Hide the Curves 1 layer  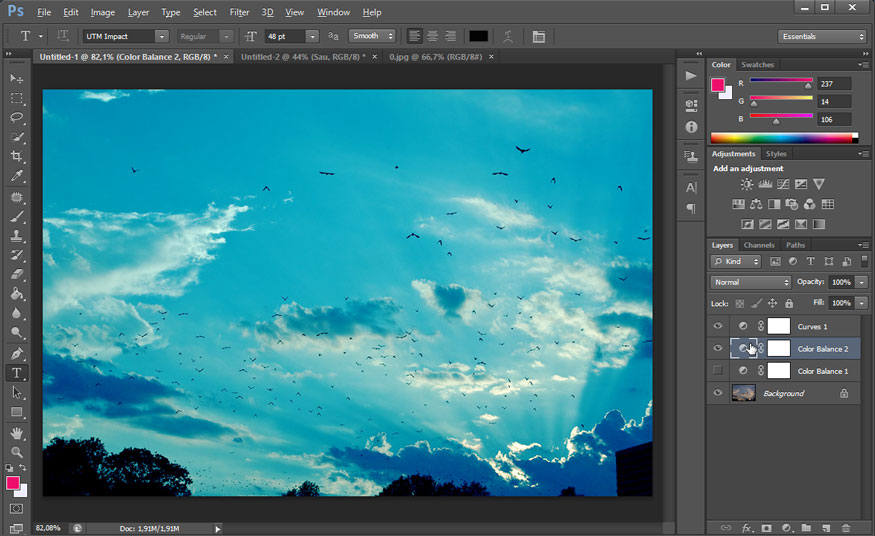tap(718, 326)
